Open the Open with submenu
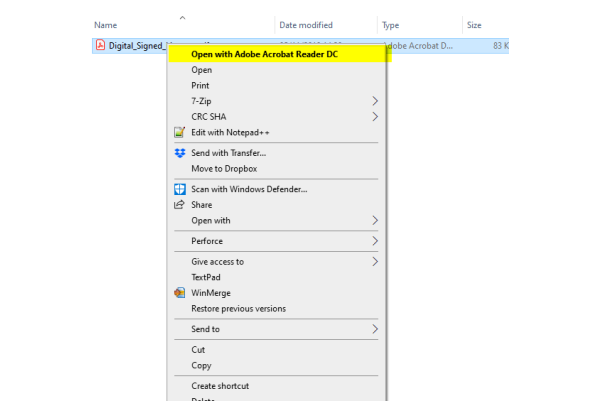 click(277, 220)
